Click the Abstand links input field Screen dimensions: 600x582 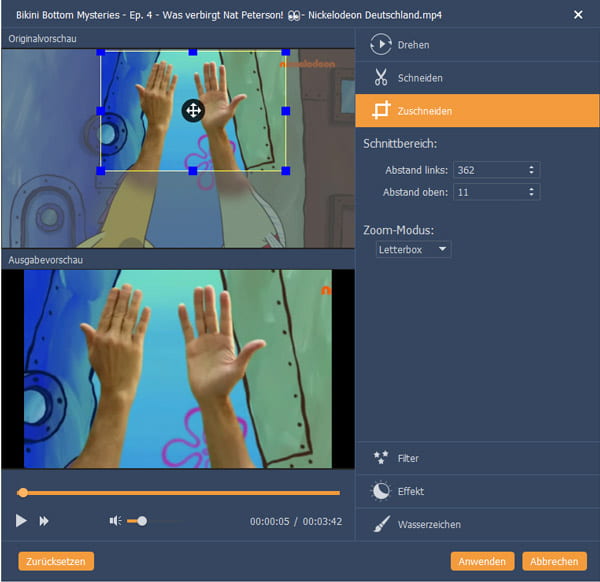coord(488,170)
